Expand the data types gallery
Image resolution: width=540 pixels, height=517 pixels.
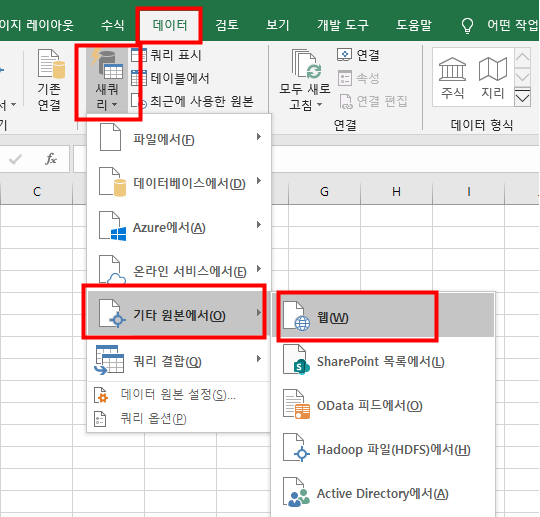click(x=522, y=98)
